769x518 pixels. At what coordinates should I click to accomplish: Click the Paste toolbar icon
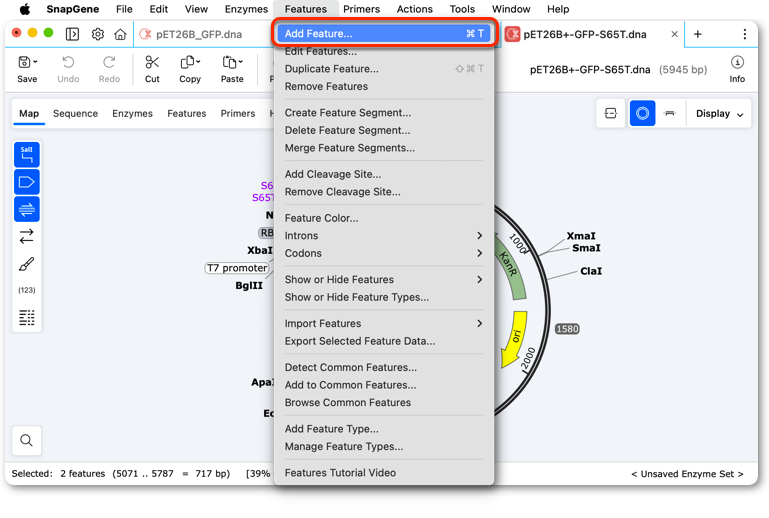click(229, 62)
